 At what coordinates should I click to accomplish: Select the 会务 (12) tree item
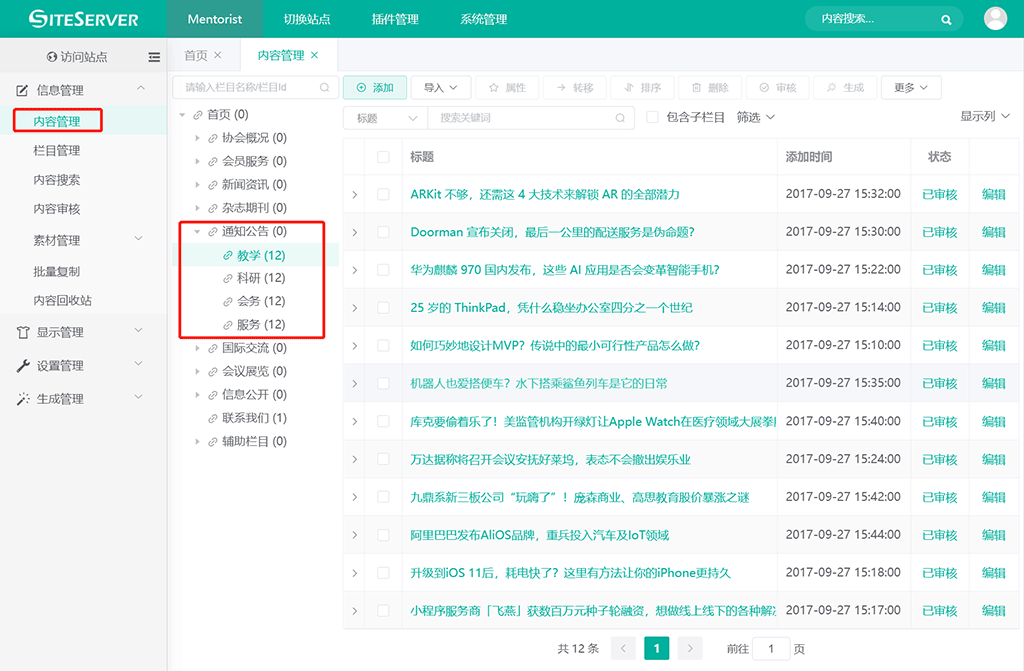(261, 301)
